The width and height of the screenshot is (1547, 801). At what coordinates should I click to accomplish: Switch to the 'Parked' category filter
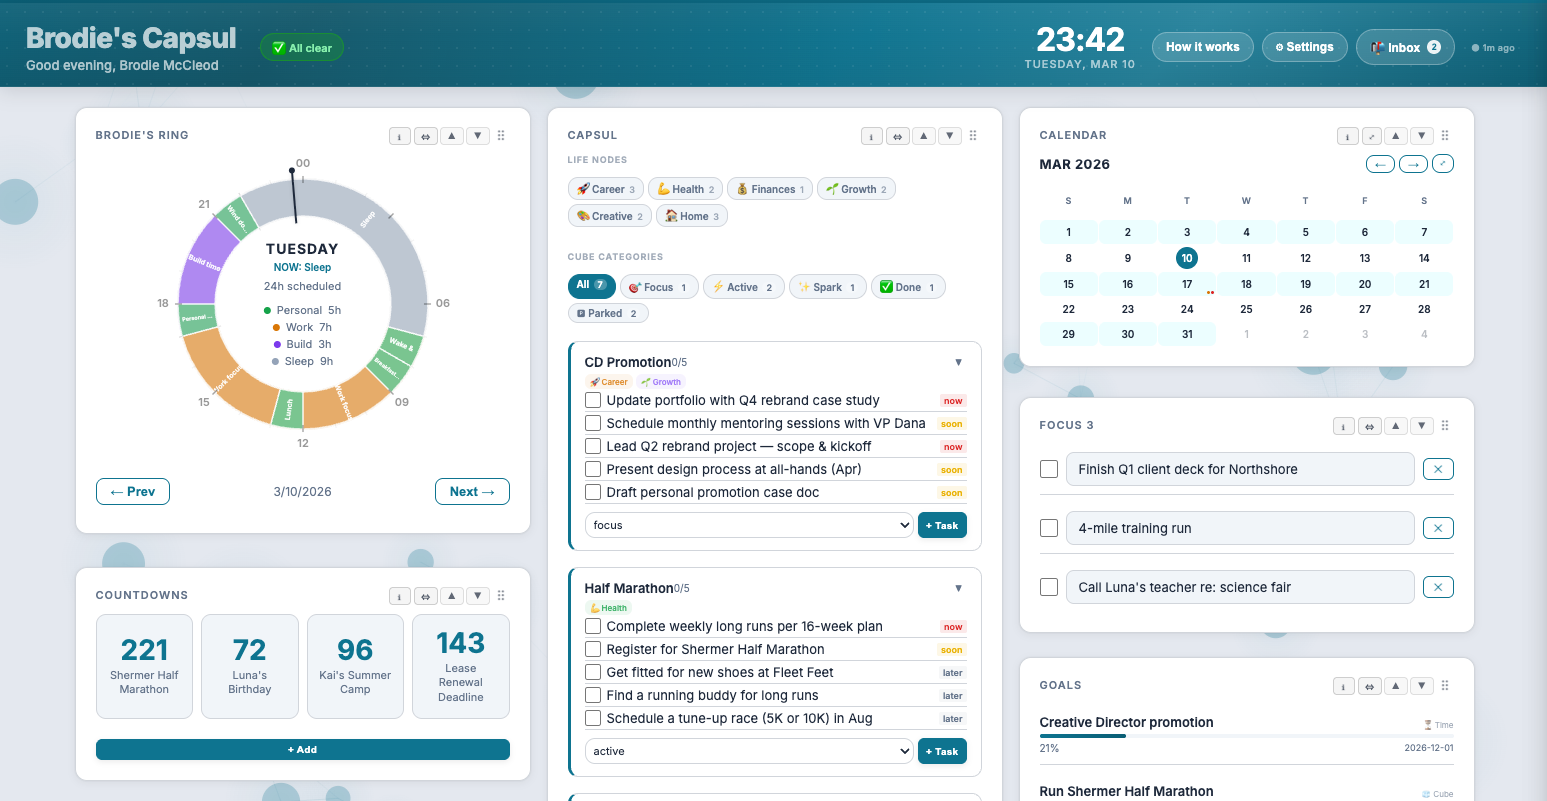608,313
